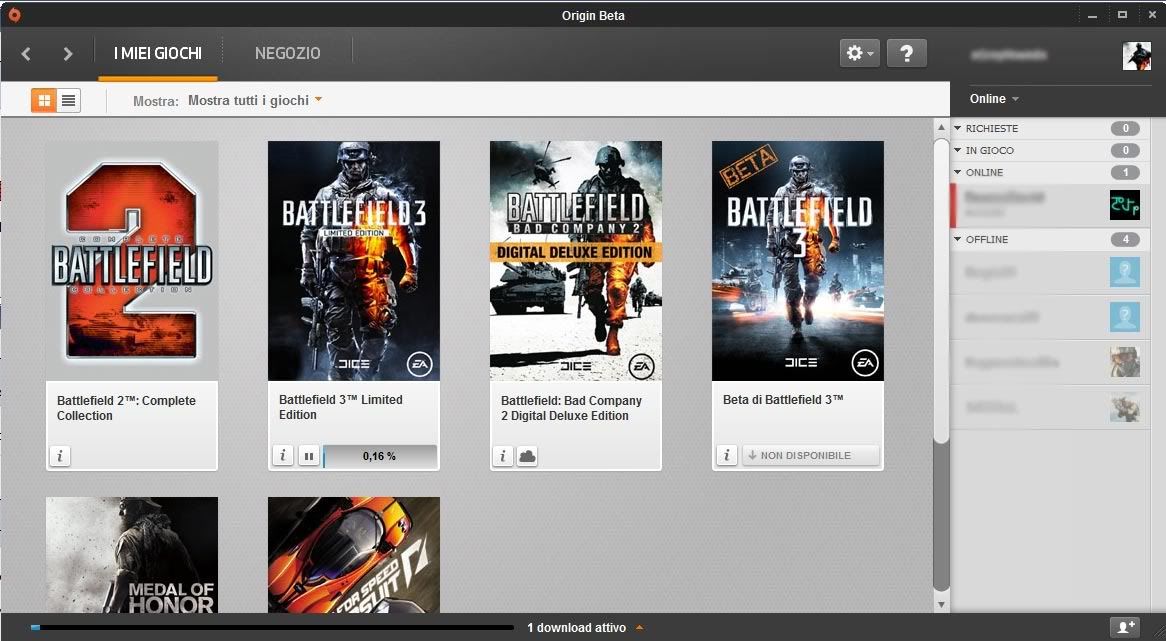The image size is (1166, 641).
Task: Open info for Beta di Battlefield 3
Action: point(727,456)
